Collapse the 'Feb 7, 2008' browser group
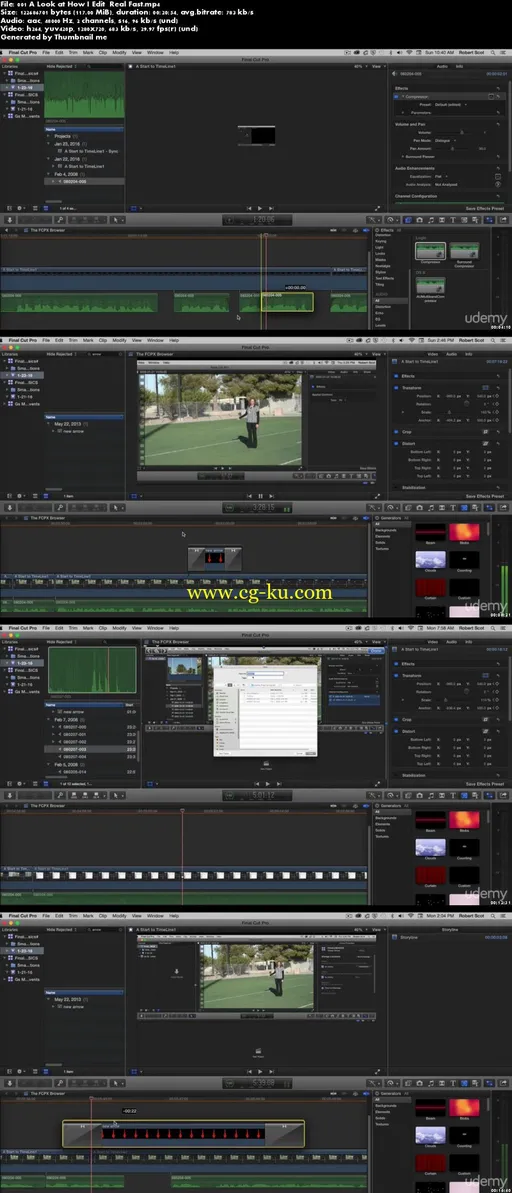The width and height of the screenshot is (512, 1193). pos(48,718)
